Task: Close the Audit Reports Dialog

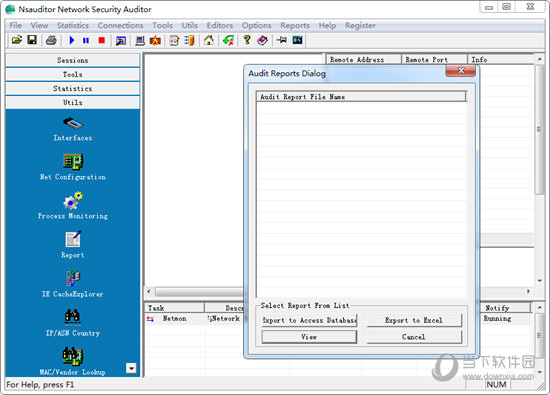Action: [461, 71]
